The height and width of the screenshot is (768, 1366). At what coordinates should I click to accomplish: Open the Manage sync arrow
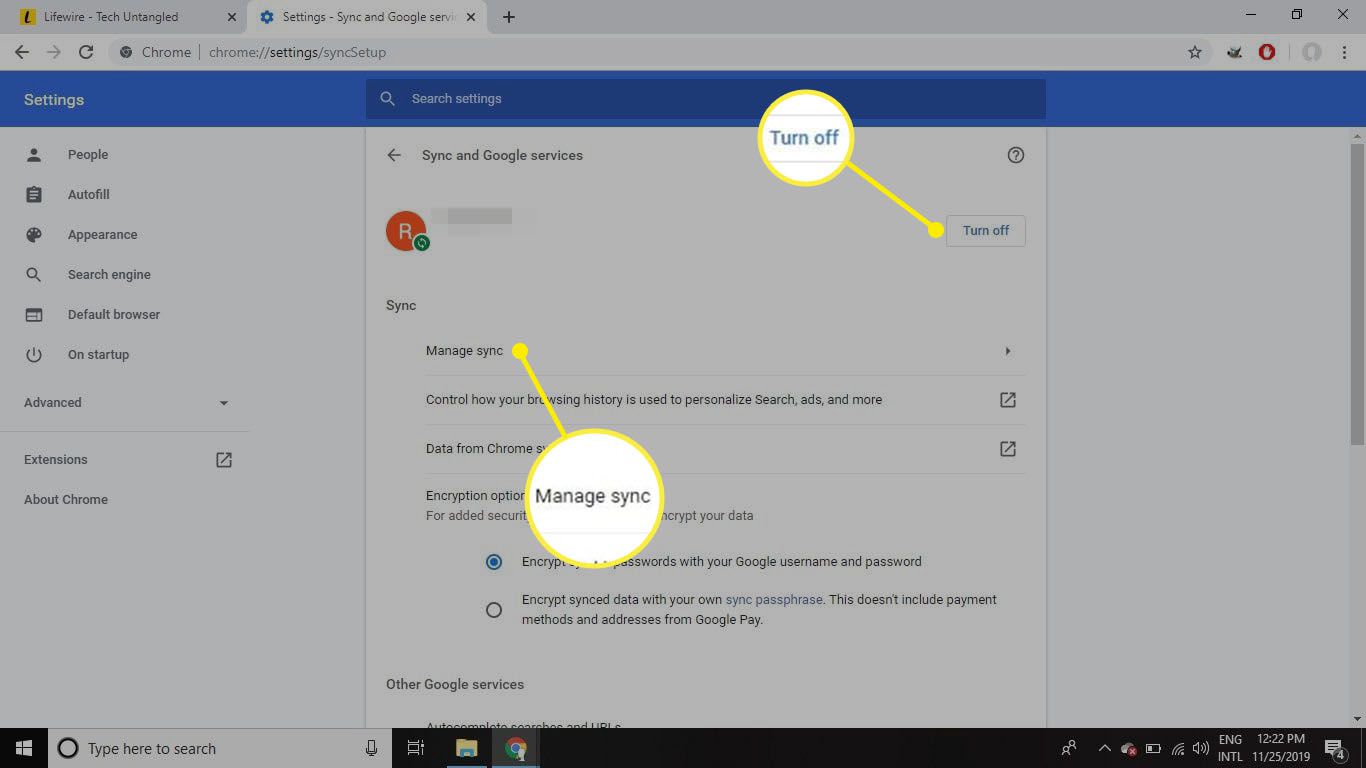pyautogui.click(x=1007, y=351)
